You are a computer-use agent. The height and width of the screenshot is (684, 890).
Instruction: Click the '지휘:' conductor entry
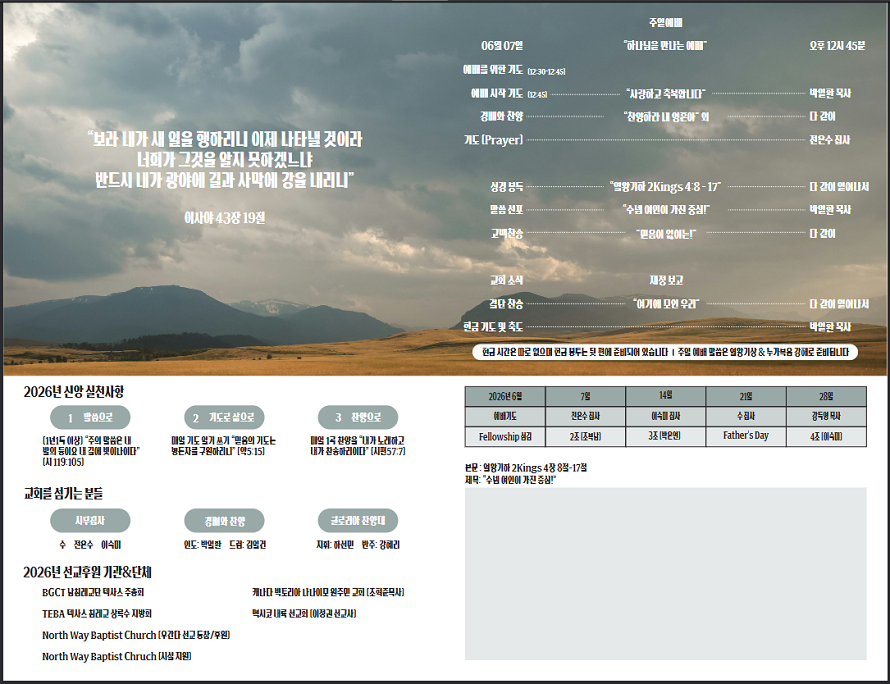coord(335,544)
